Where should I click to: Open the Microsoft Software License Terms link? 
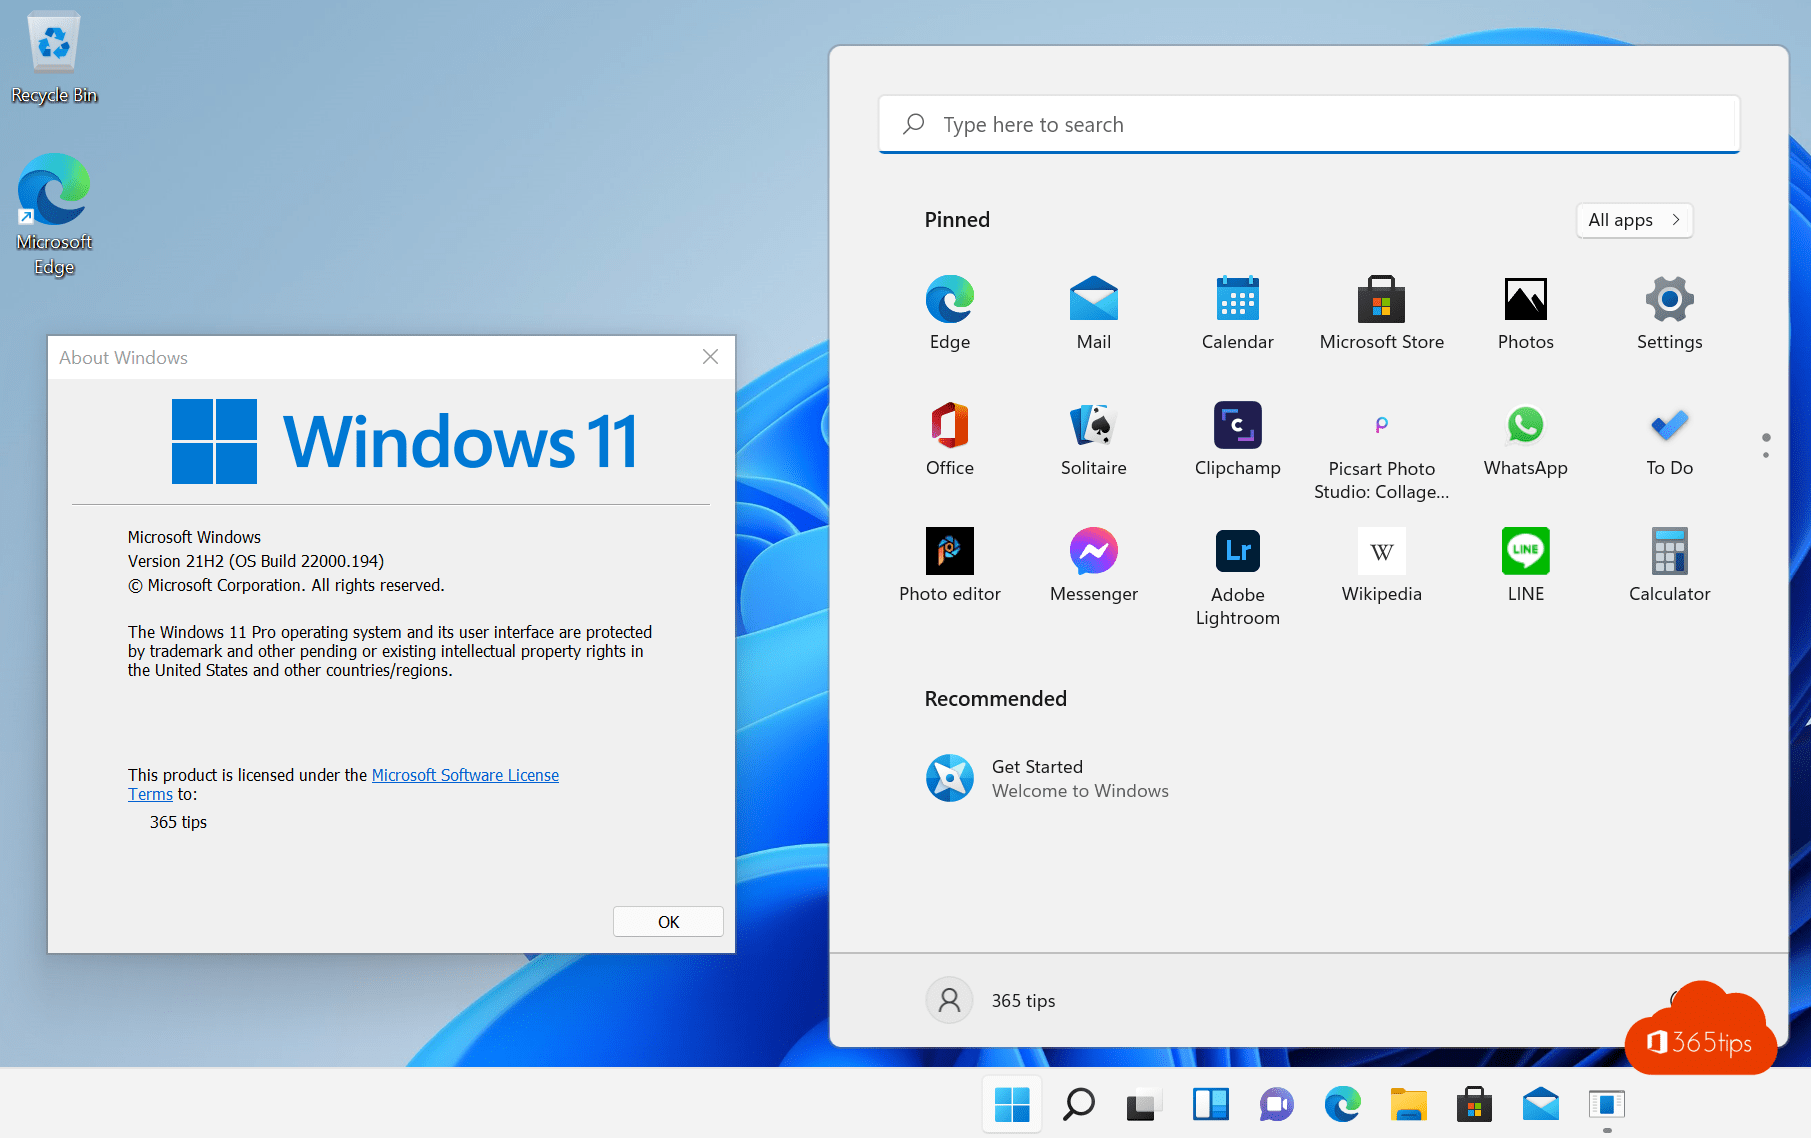pyautogui.click(x=465, y=775)
